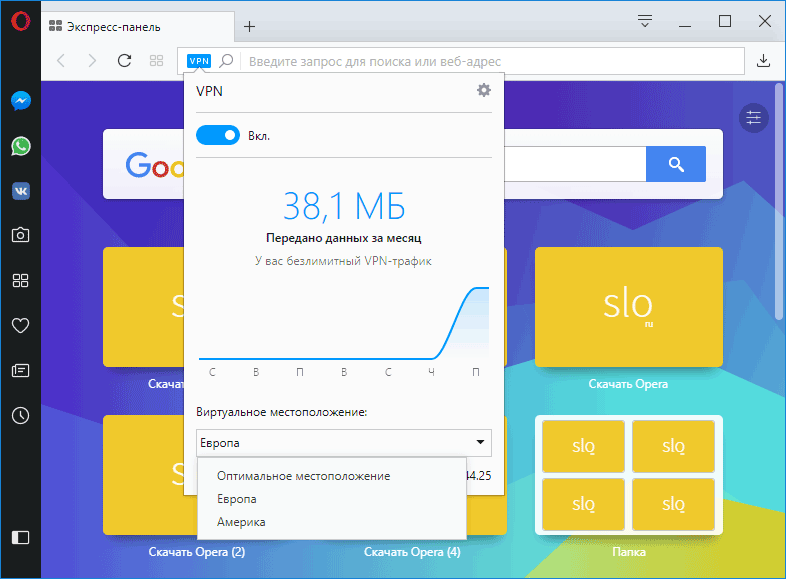Open personal news sidebar icon
This screenshot has height=579, width=786.
click(x=21, y=370)
